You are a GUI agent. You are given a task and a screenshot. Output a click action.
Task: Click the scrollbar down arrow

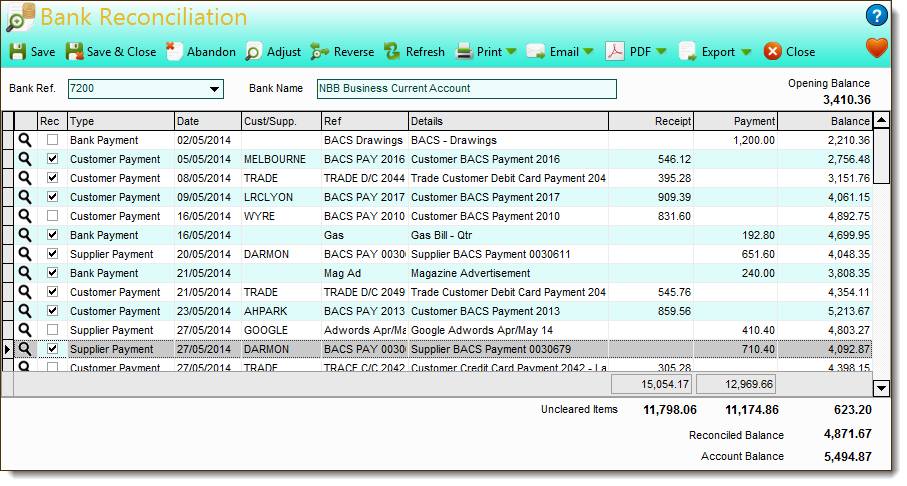[x=881, y=388]
